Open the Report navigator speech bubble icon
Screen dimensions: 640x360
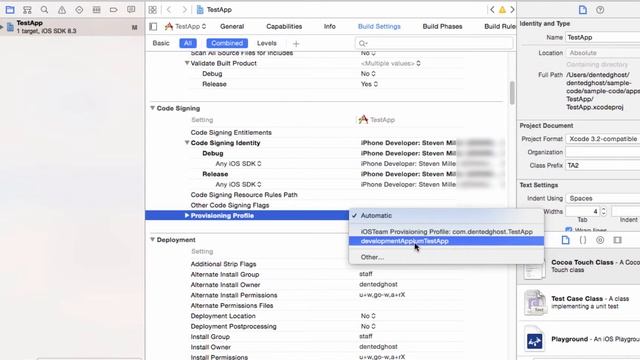(x=131, y=9)
